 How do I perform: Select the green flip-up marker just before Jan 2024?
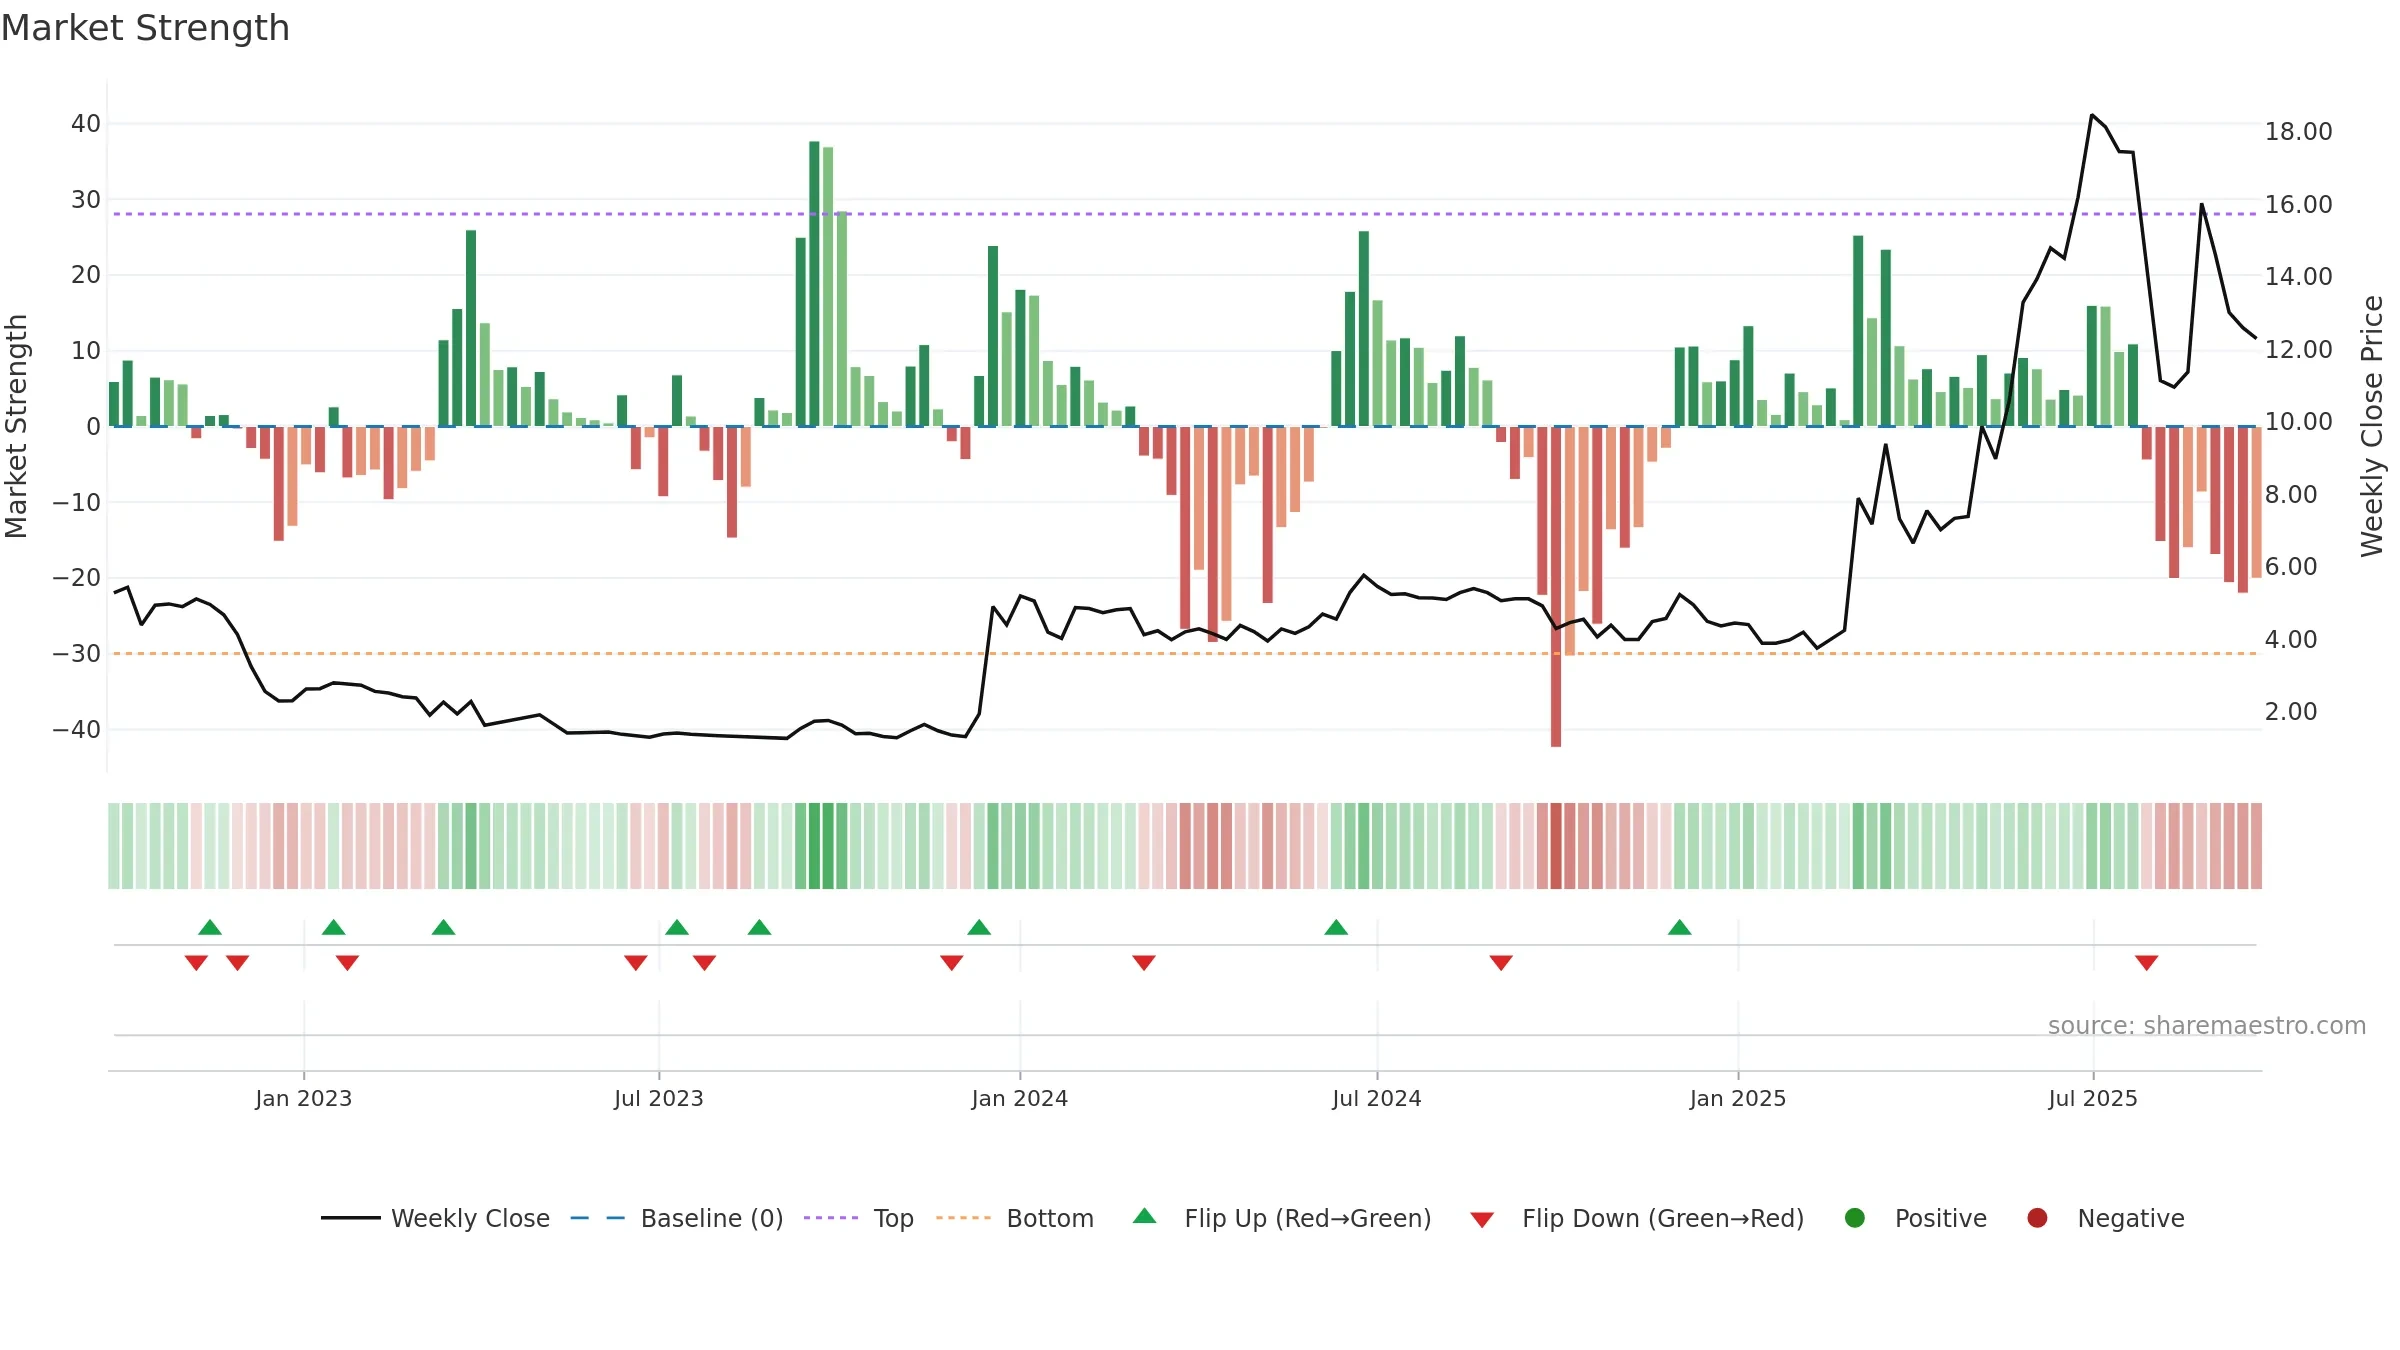click(x=979, y=927)
